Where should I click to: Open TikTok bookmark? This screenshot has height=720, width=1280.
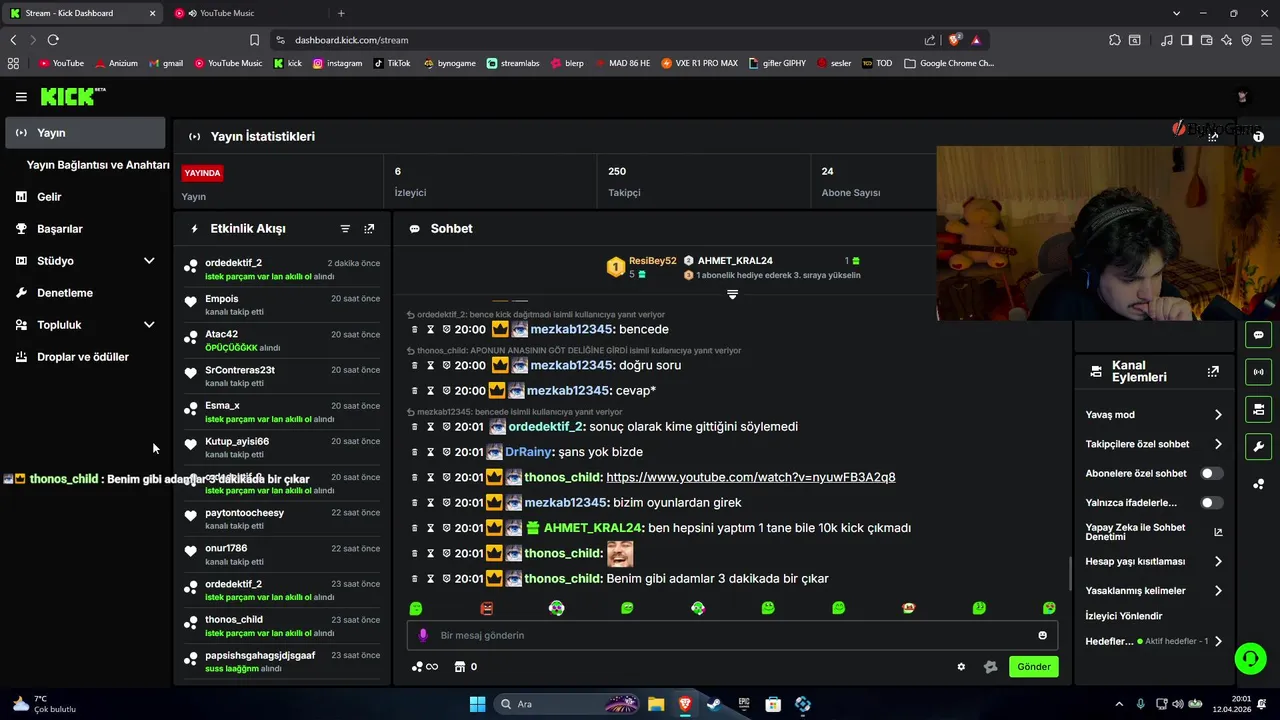point(392,63)
